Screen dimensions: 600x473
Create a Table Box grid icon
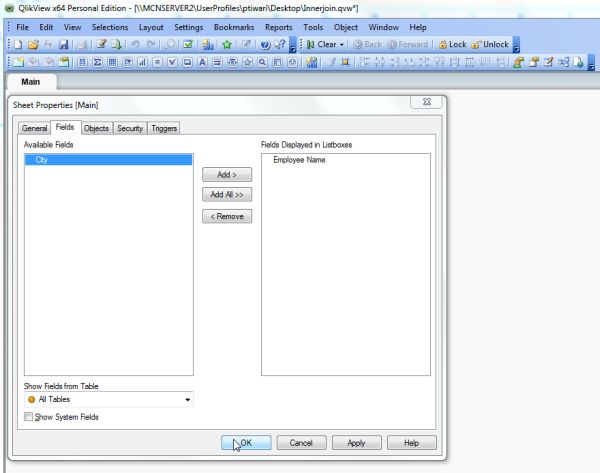(x=112, y=62)
